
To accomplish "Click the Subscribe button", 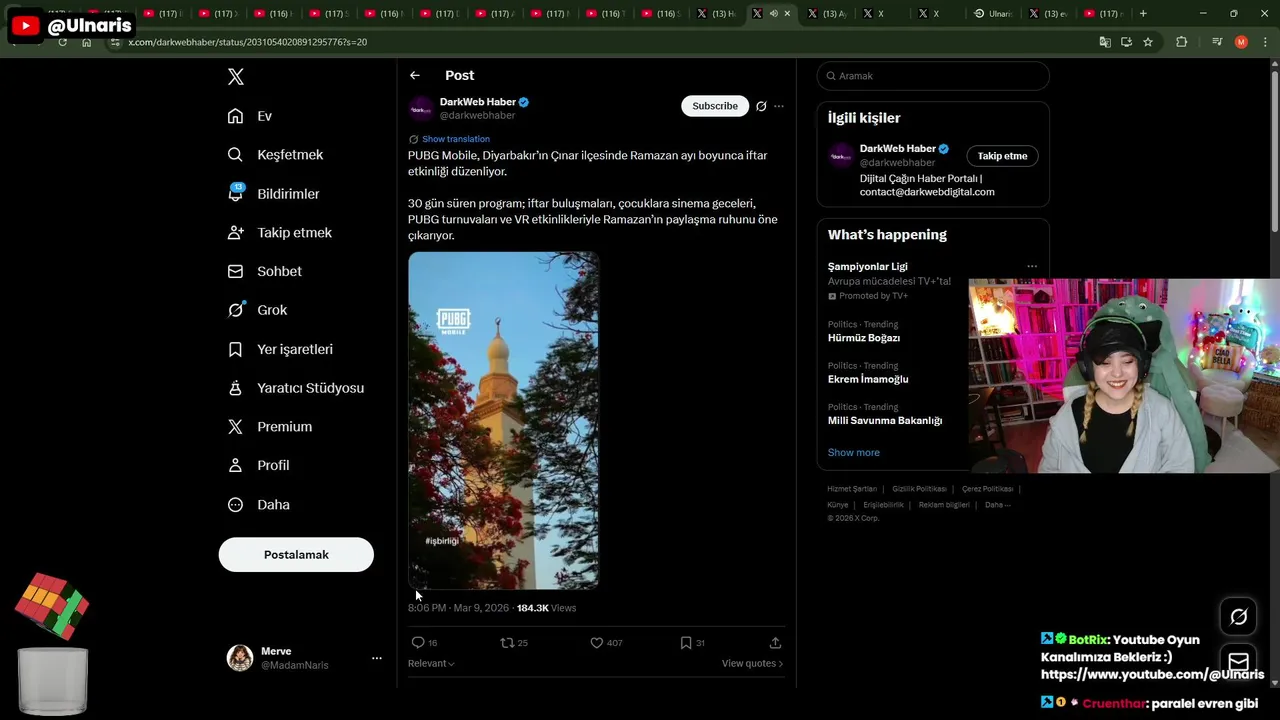I will [715, 106].
